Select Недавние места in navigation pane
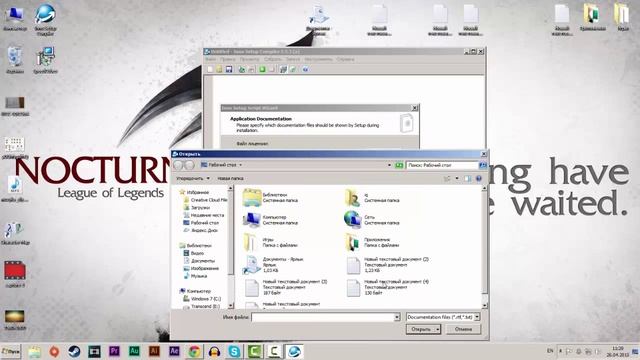 203,215
